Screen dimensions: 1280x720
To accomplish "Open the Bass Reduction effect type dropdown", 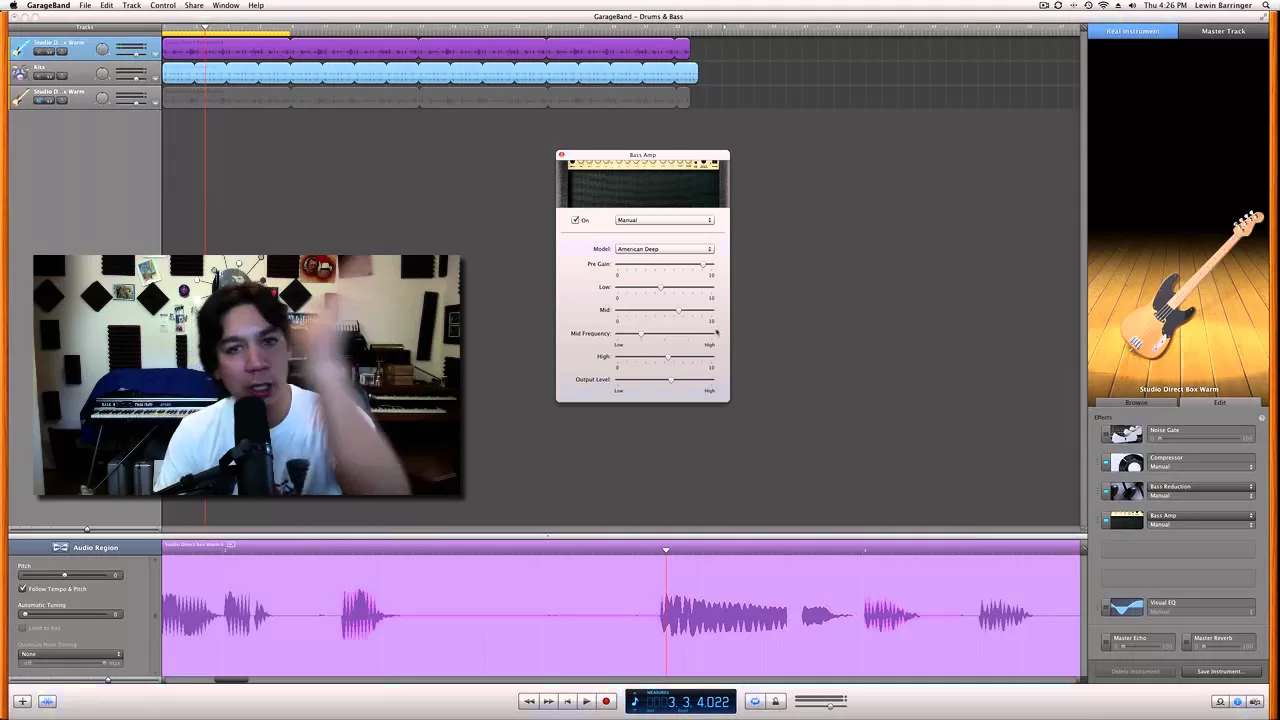I will (x=1201, y=487).
